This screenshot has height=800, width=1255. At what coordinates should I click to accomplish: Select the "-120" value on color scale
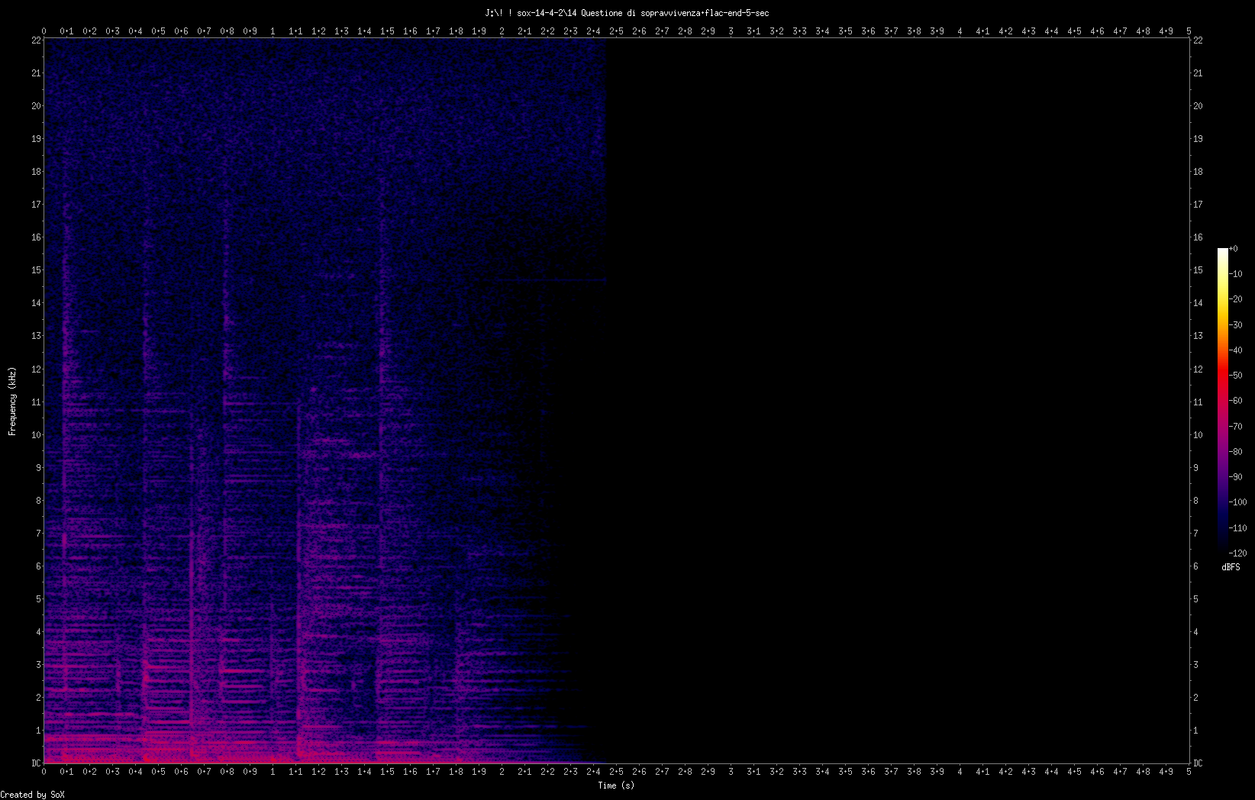1238,553
